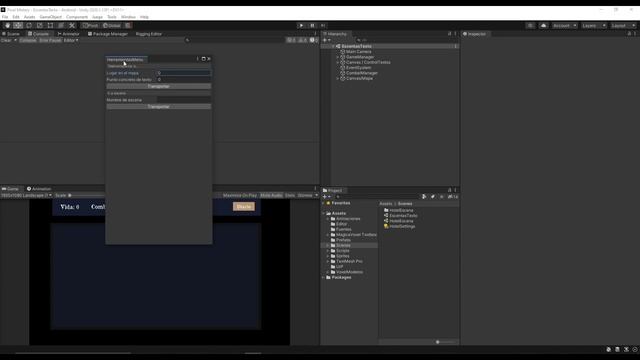Click the Lugar en el mapa field
The width and height of the screenshot is (640, 360).
[184, 73]
